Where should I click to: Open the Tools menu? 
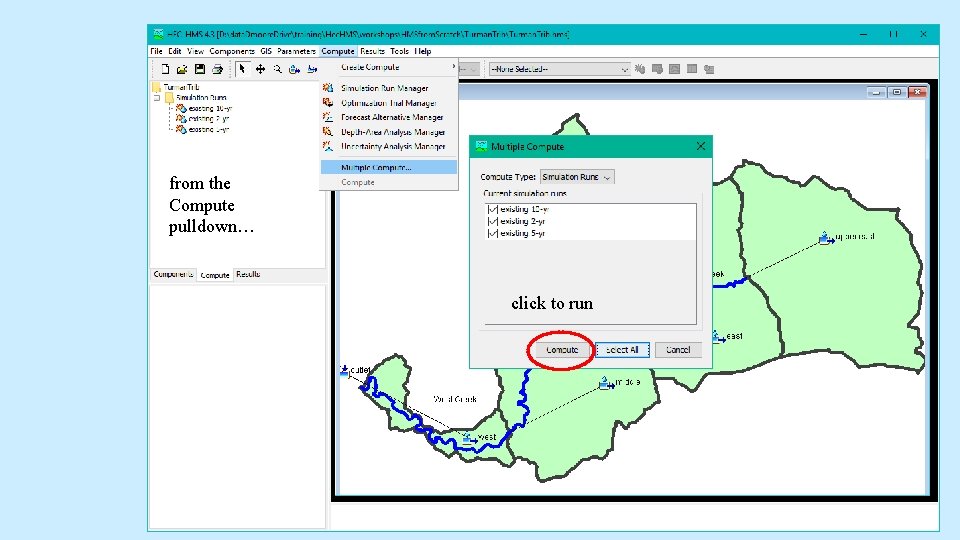pyautogui.click(x=399, y=51)
